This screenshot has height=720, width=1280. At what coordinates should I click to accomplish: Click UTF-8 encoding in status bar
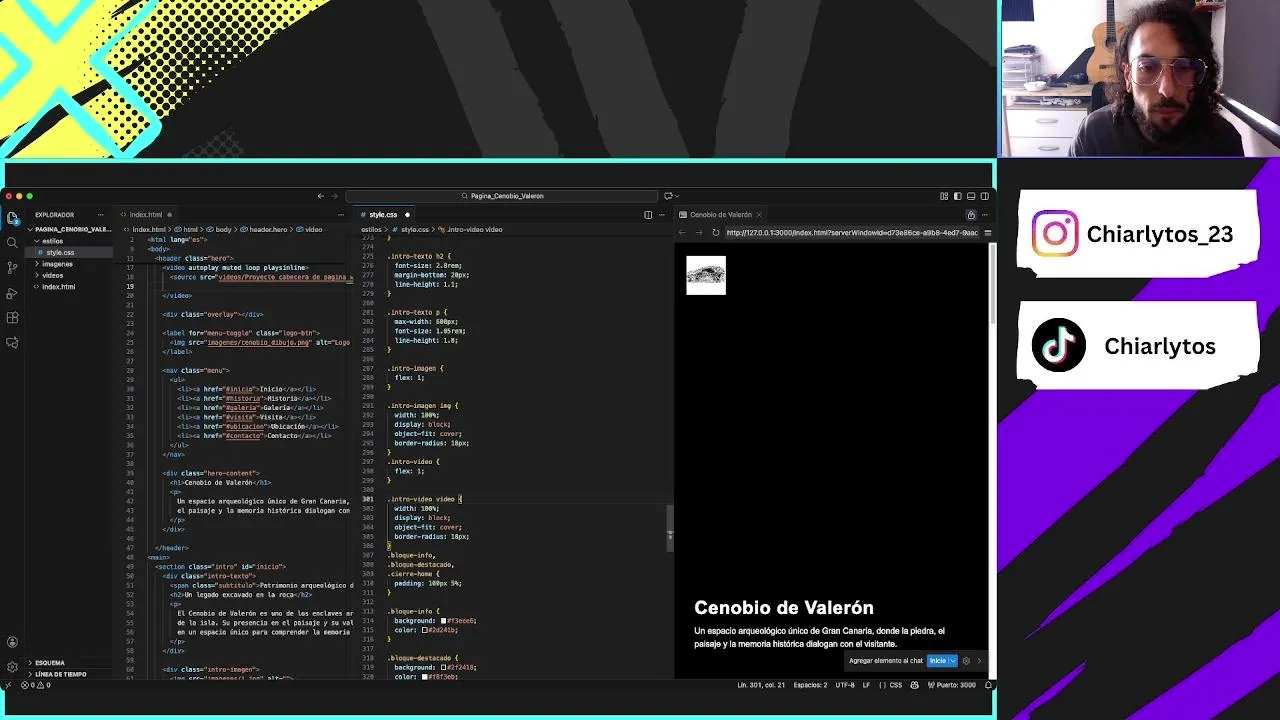845,685
